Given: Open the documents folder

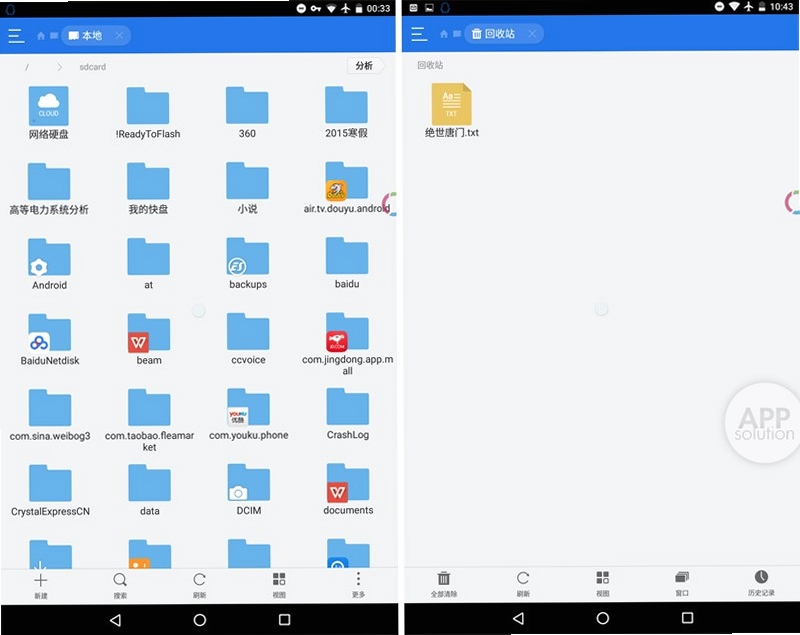Looking at the screenshot, I should tap(348, 489).
